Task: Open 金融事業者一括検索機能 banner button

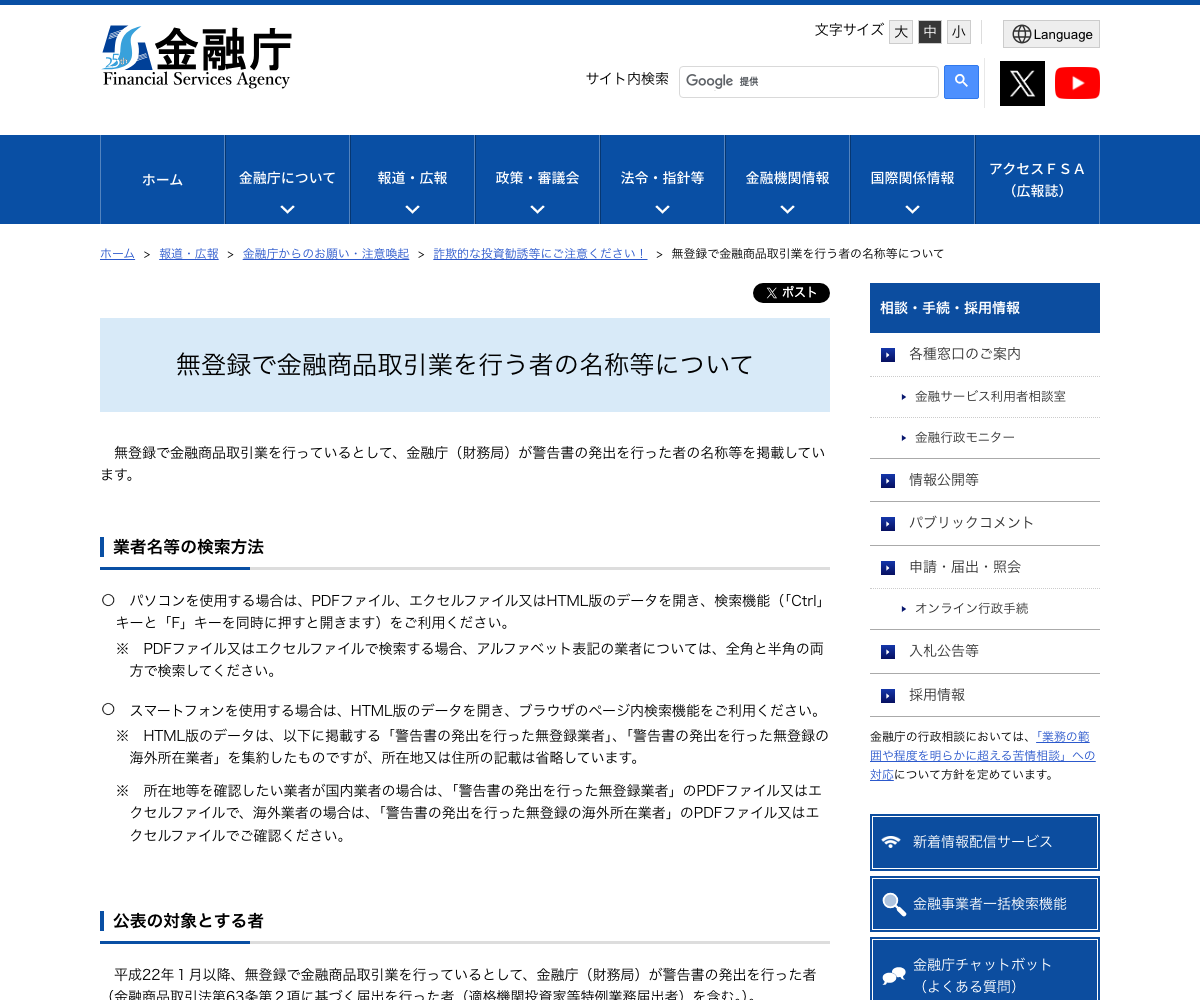Action: (x=985, y=904)
